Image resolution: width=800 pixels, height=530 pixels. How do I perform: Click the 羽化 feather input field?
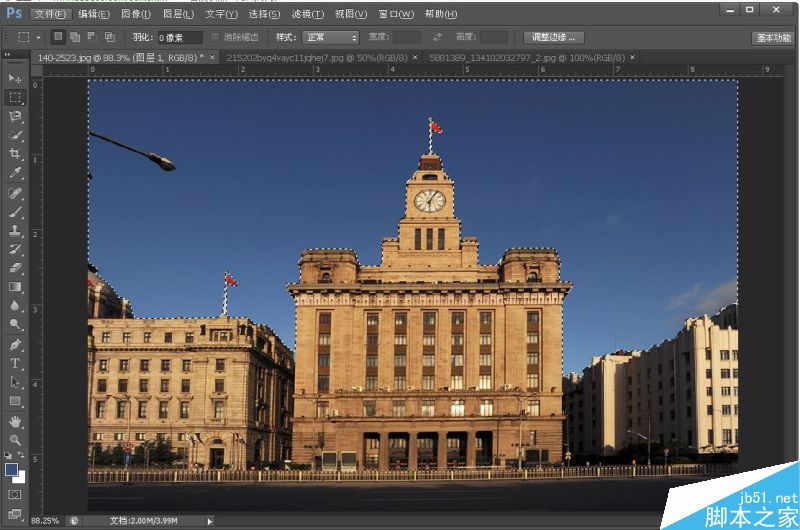(180, 38)
